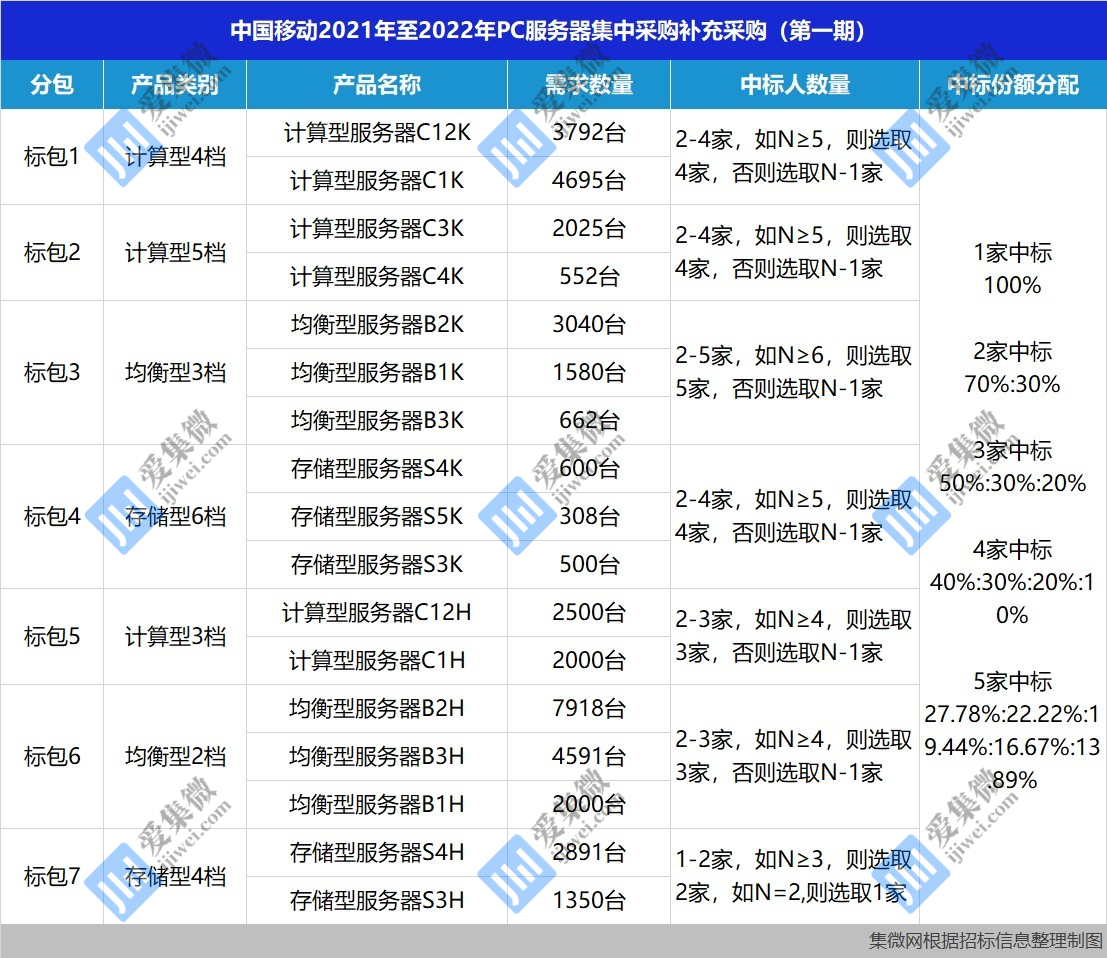Viewport: 1107px width, 958px height.
Task: Click the 1-2家，如N≥3 winner rule
Action: click(x=795, y=876)
